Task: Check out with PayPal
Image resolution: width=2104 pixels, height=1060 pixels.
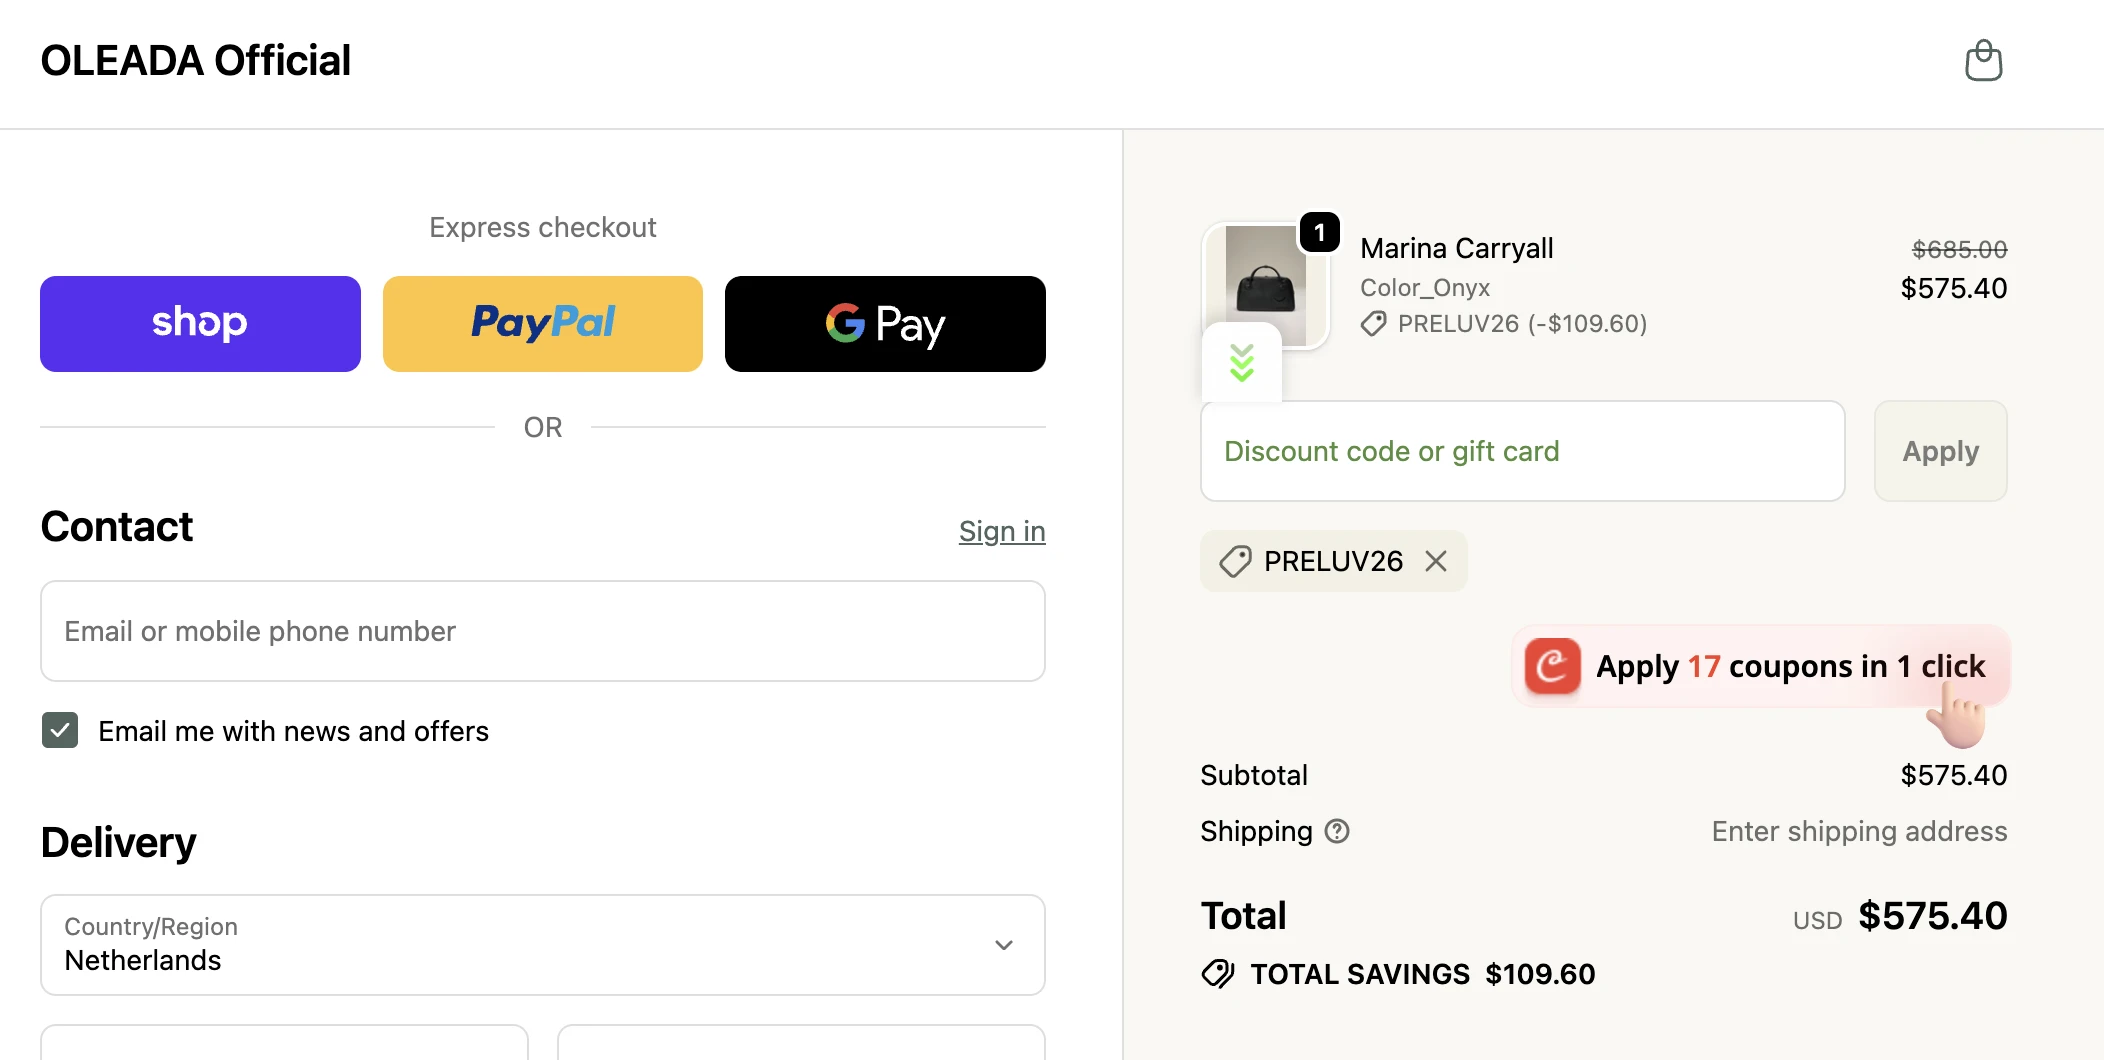Action: (x=542, y=324)
